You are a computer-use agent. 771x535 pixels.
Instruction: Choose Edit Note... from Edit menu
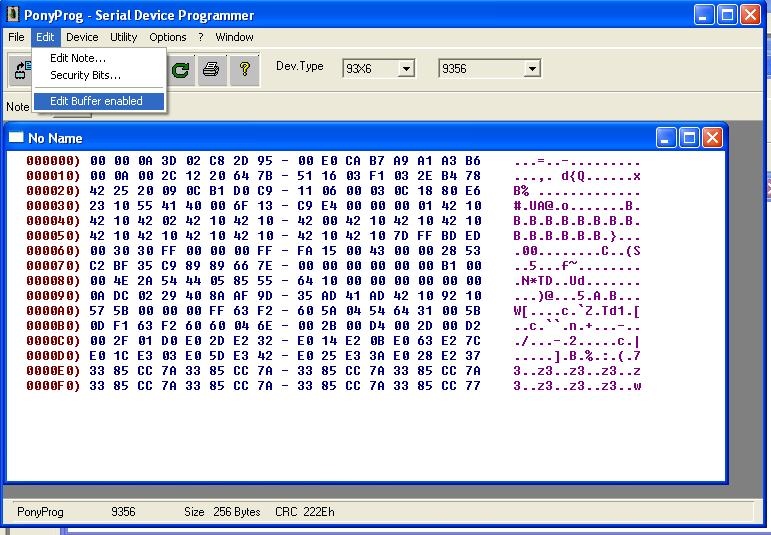(x=98, y=58)
